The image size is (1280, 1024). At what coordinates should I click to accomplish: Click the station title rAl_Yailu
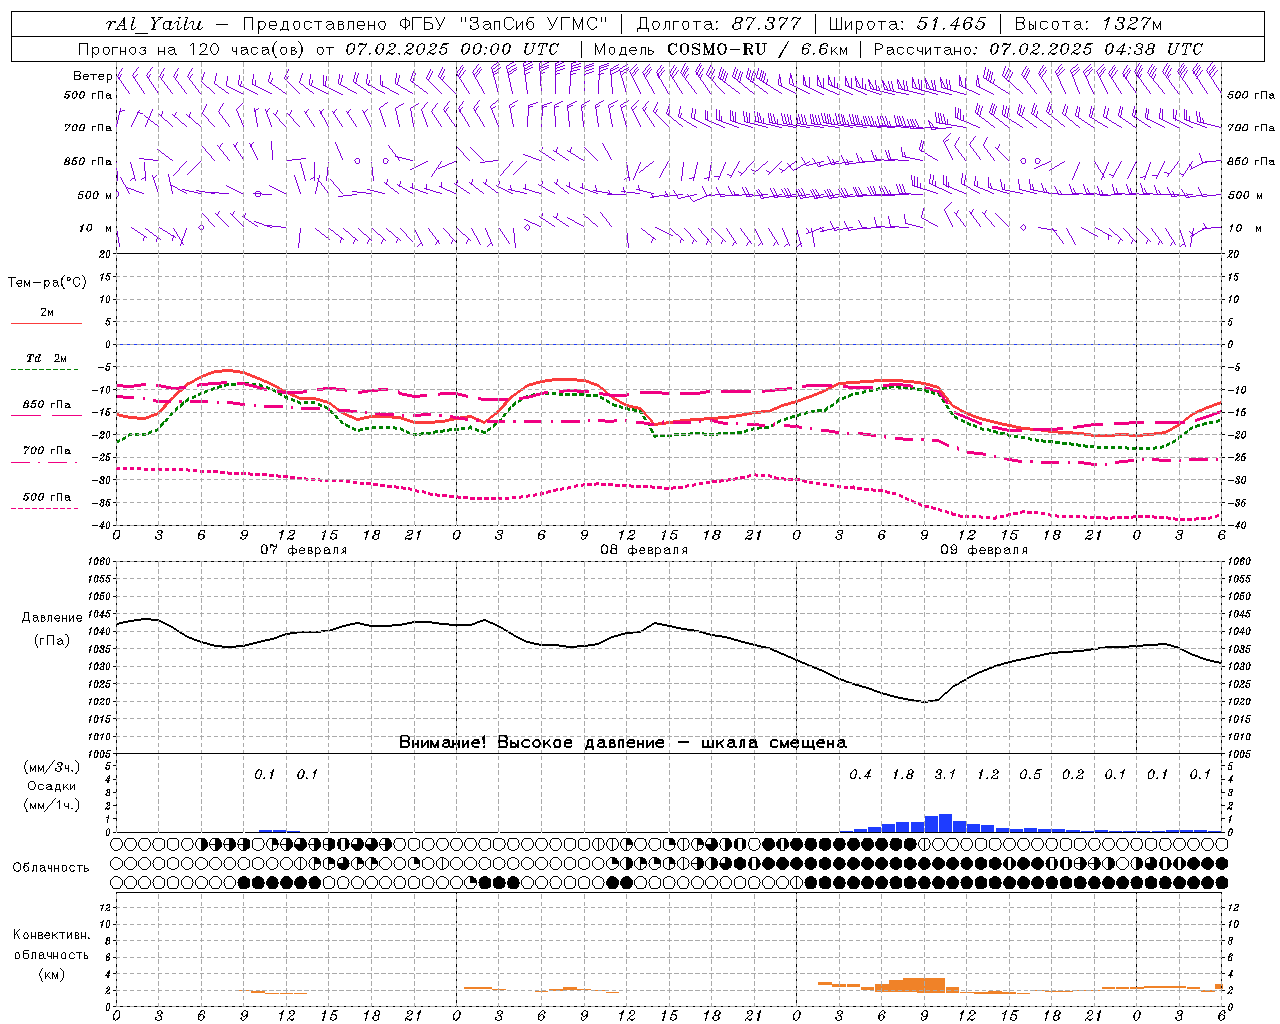(153, 24)
